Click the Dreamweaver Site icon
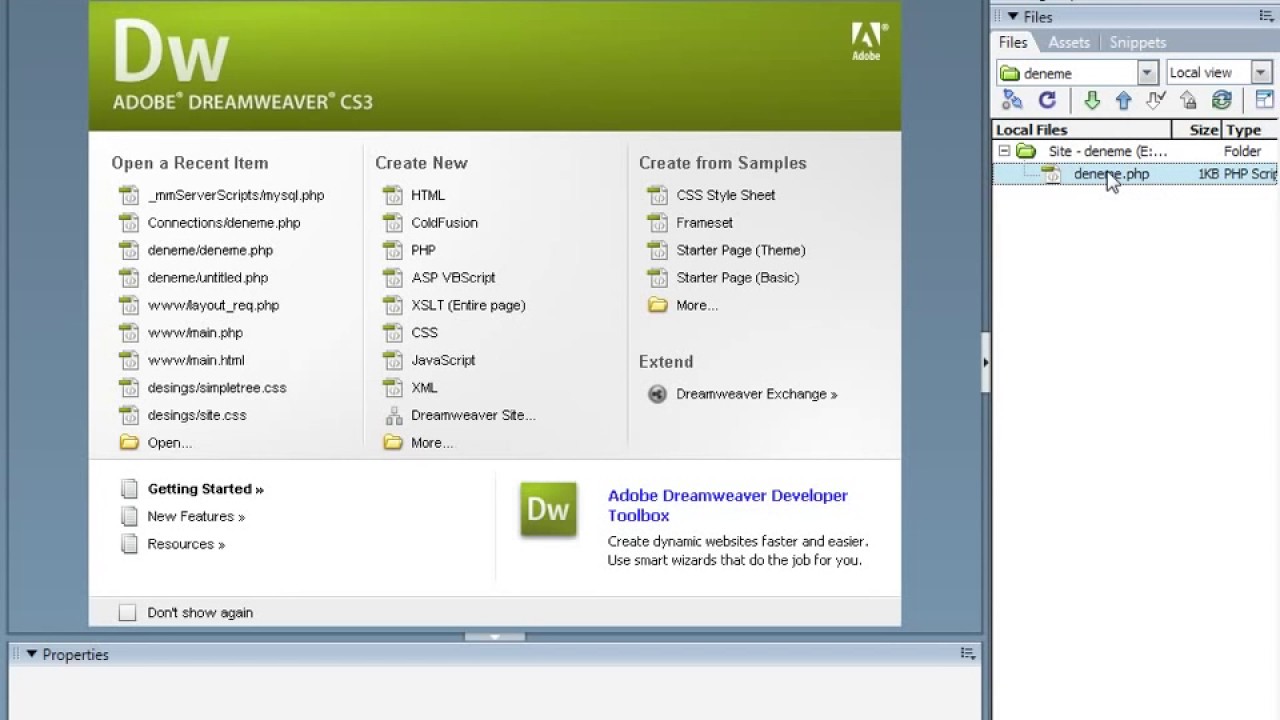Image resolution: width=1280 pixels, height=720 pixels. pos(393,415)
